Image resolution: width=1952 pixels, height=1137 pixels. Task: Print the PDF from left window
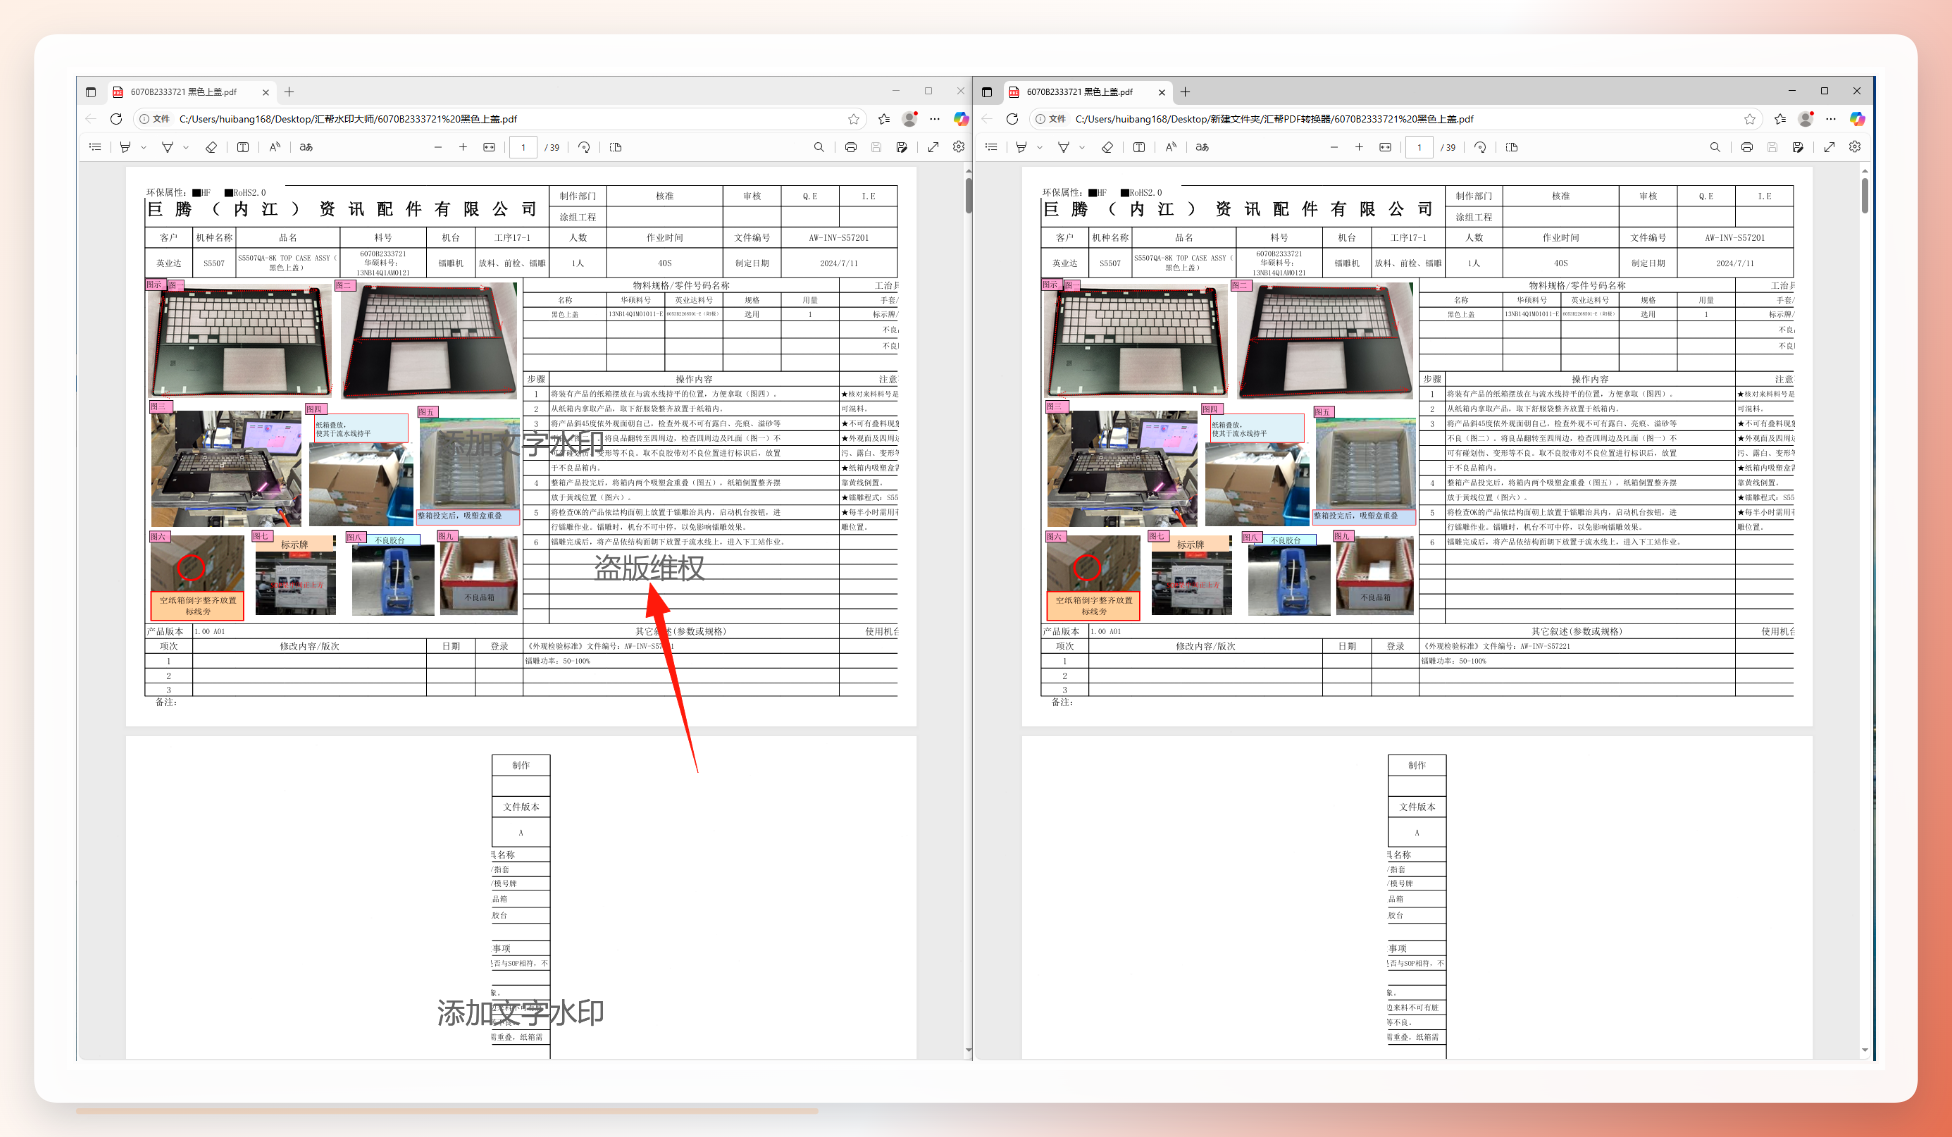pyautogui.click(x=850, y=147)
